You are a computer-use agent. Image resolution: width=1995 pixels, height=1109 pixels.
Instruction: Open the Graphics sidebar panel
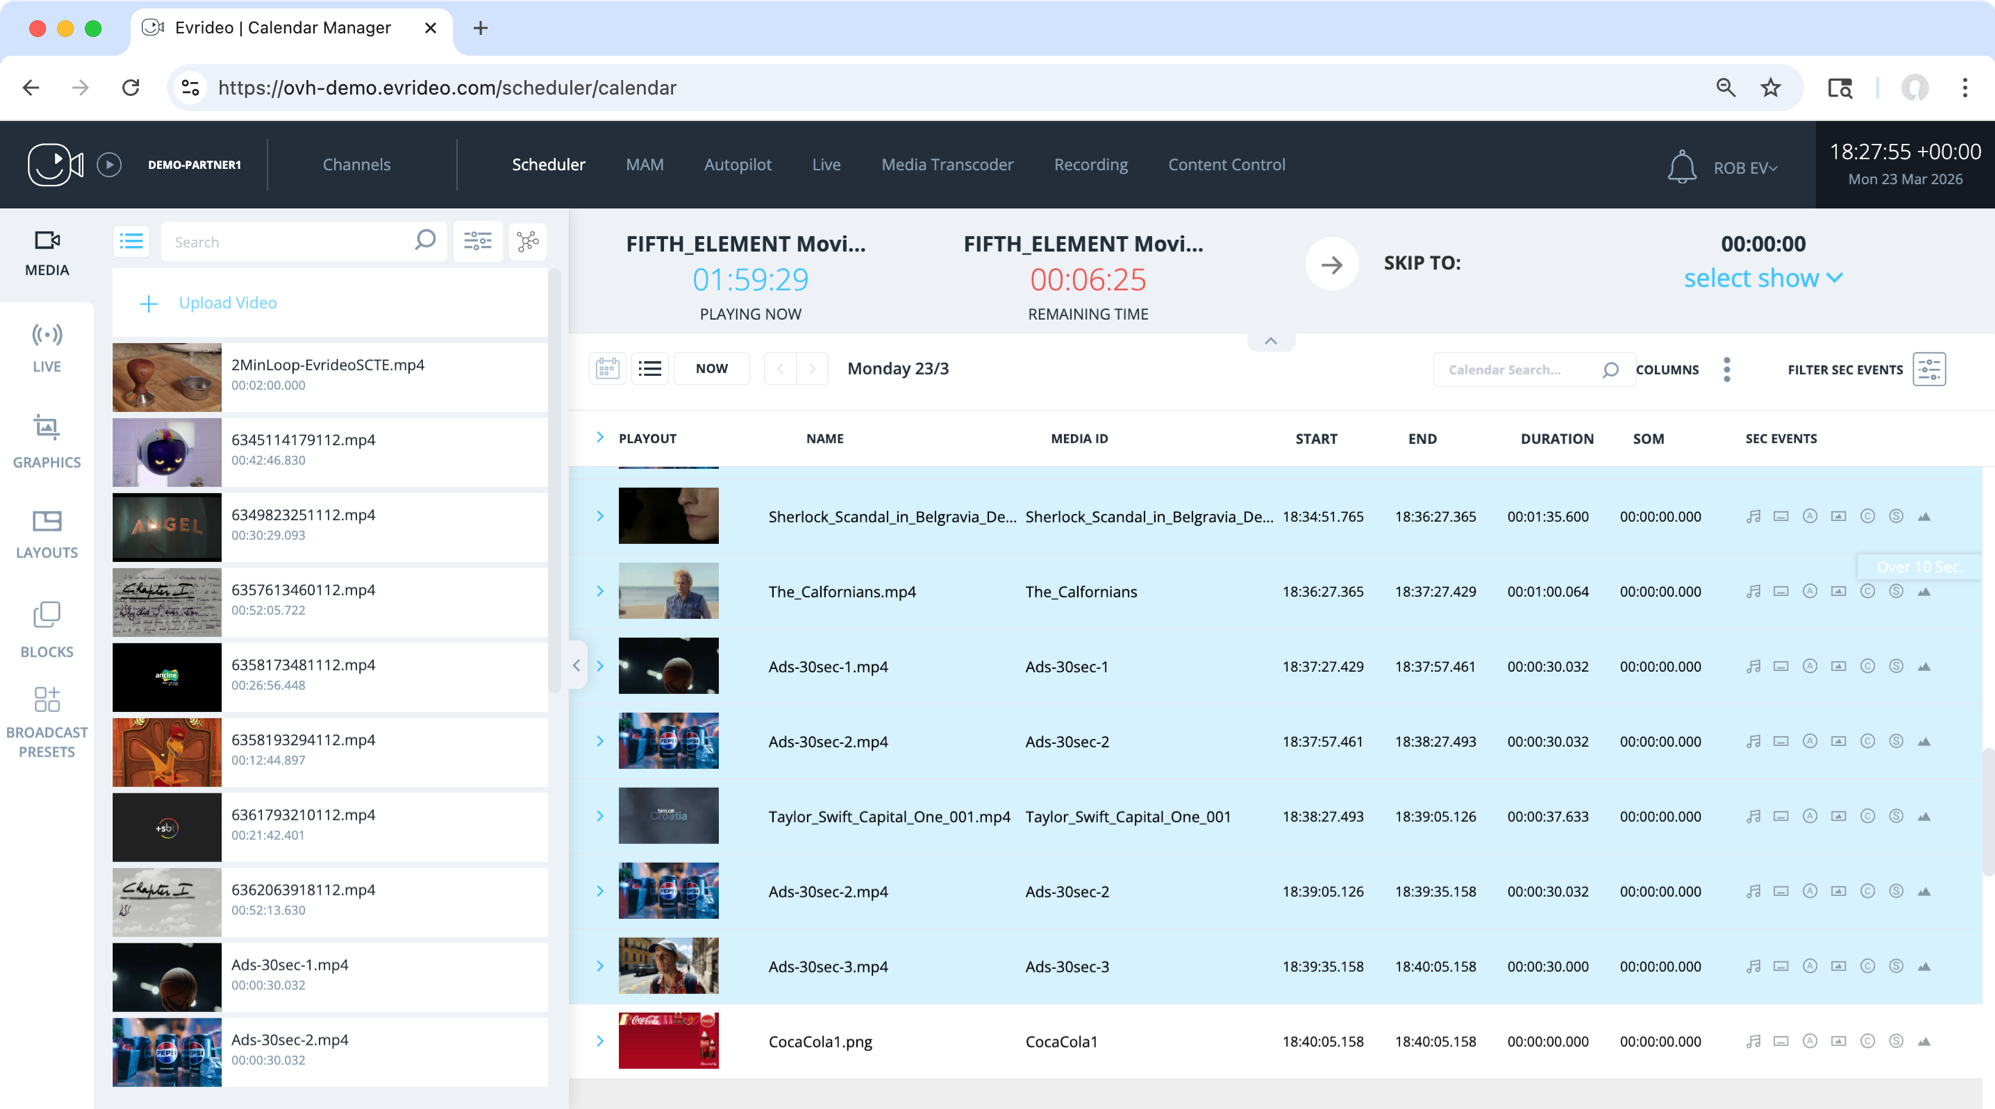point(46,441)
